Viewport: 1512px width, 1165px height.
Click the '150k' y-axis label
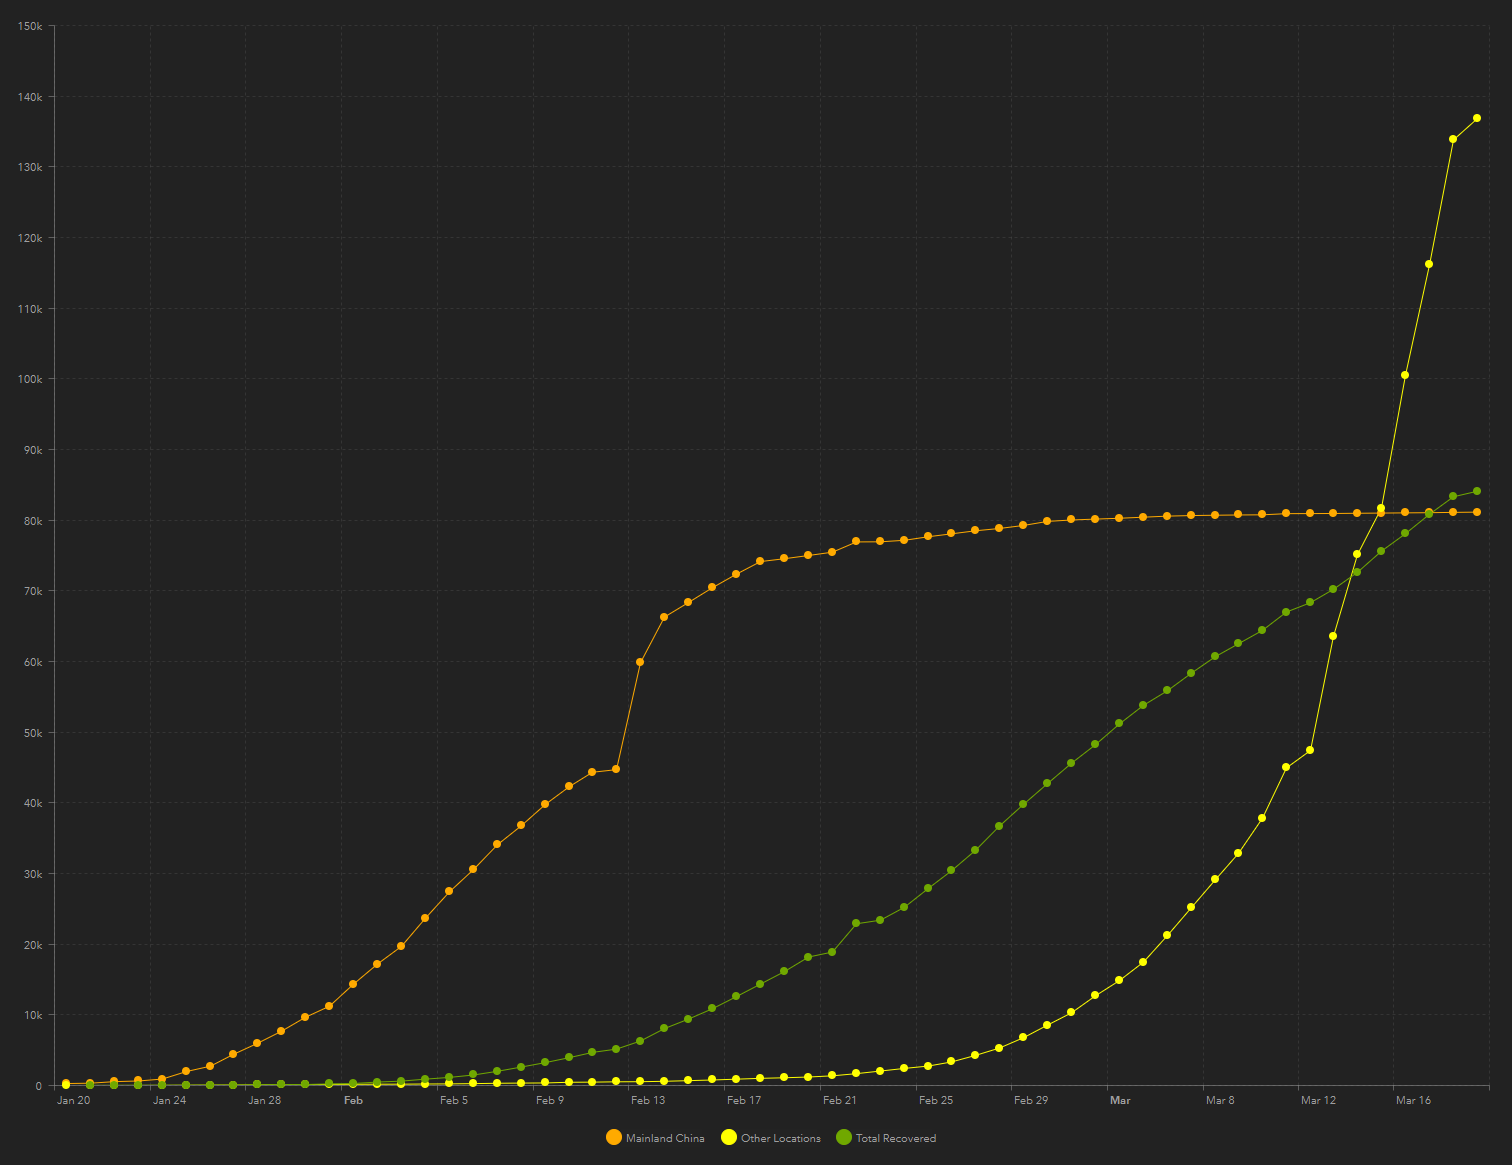point(30,26)
